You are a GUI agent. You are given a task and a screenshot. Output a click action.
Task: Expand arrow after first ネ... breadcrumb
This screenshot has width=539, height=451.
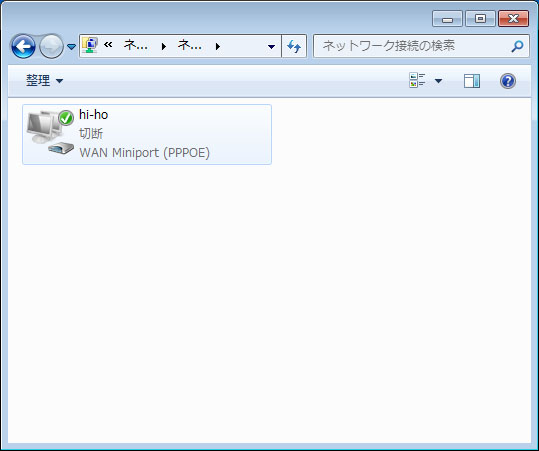point(164,46)
